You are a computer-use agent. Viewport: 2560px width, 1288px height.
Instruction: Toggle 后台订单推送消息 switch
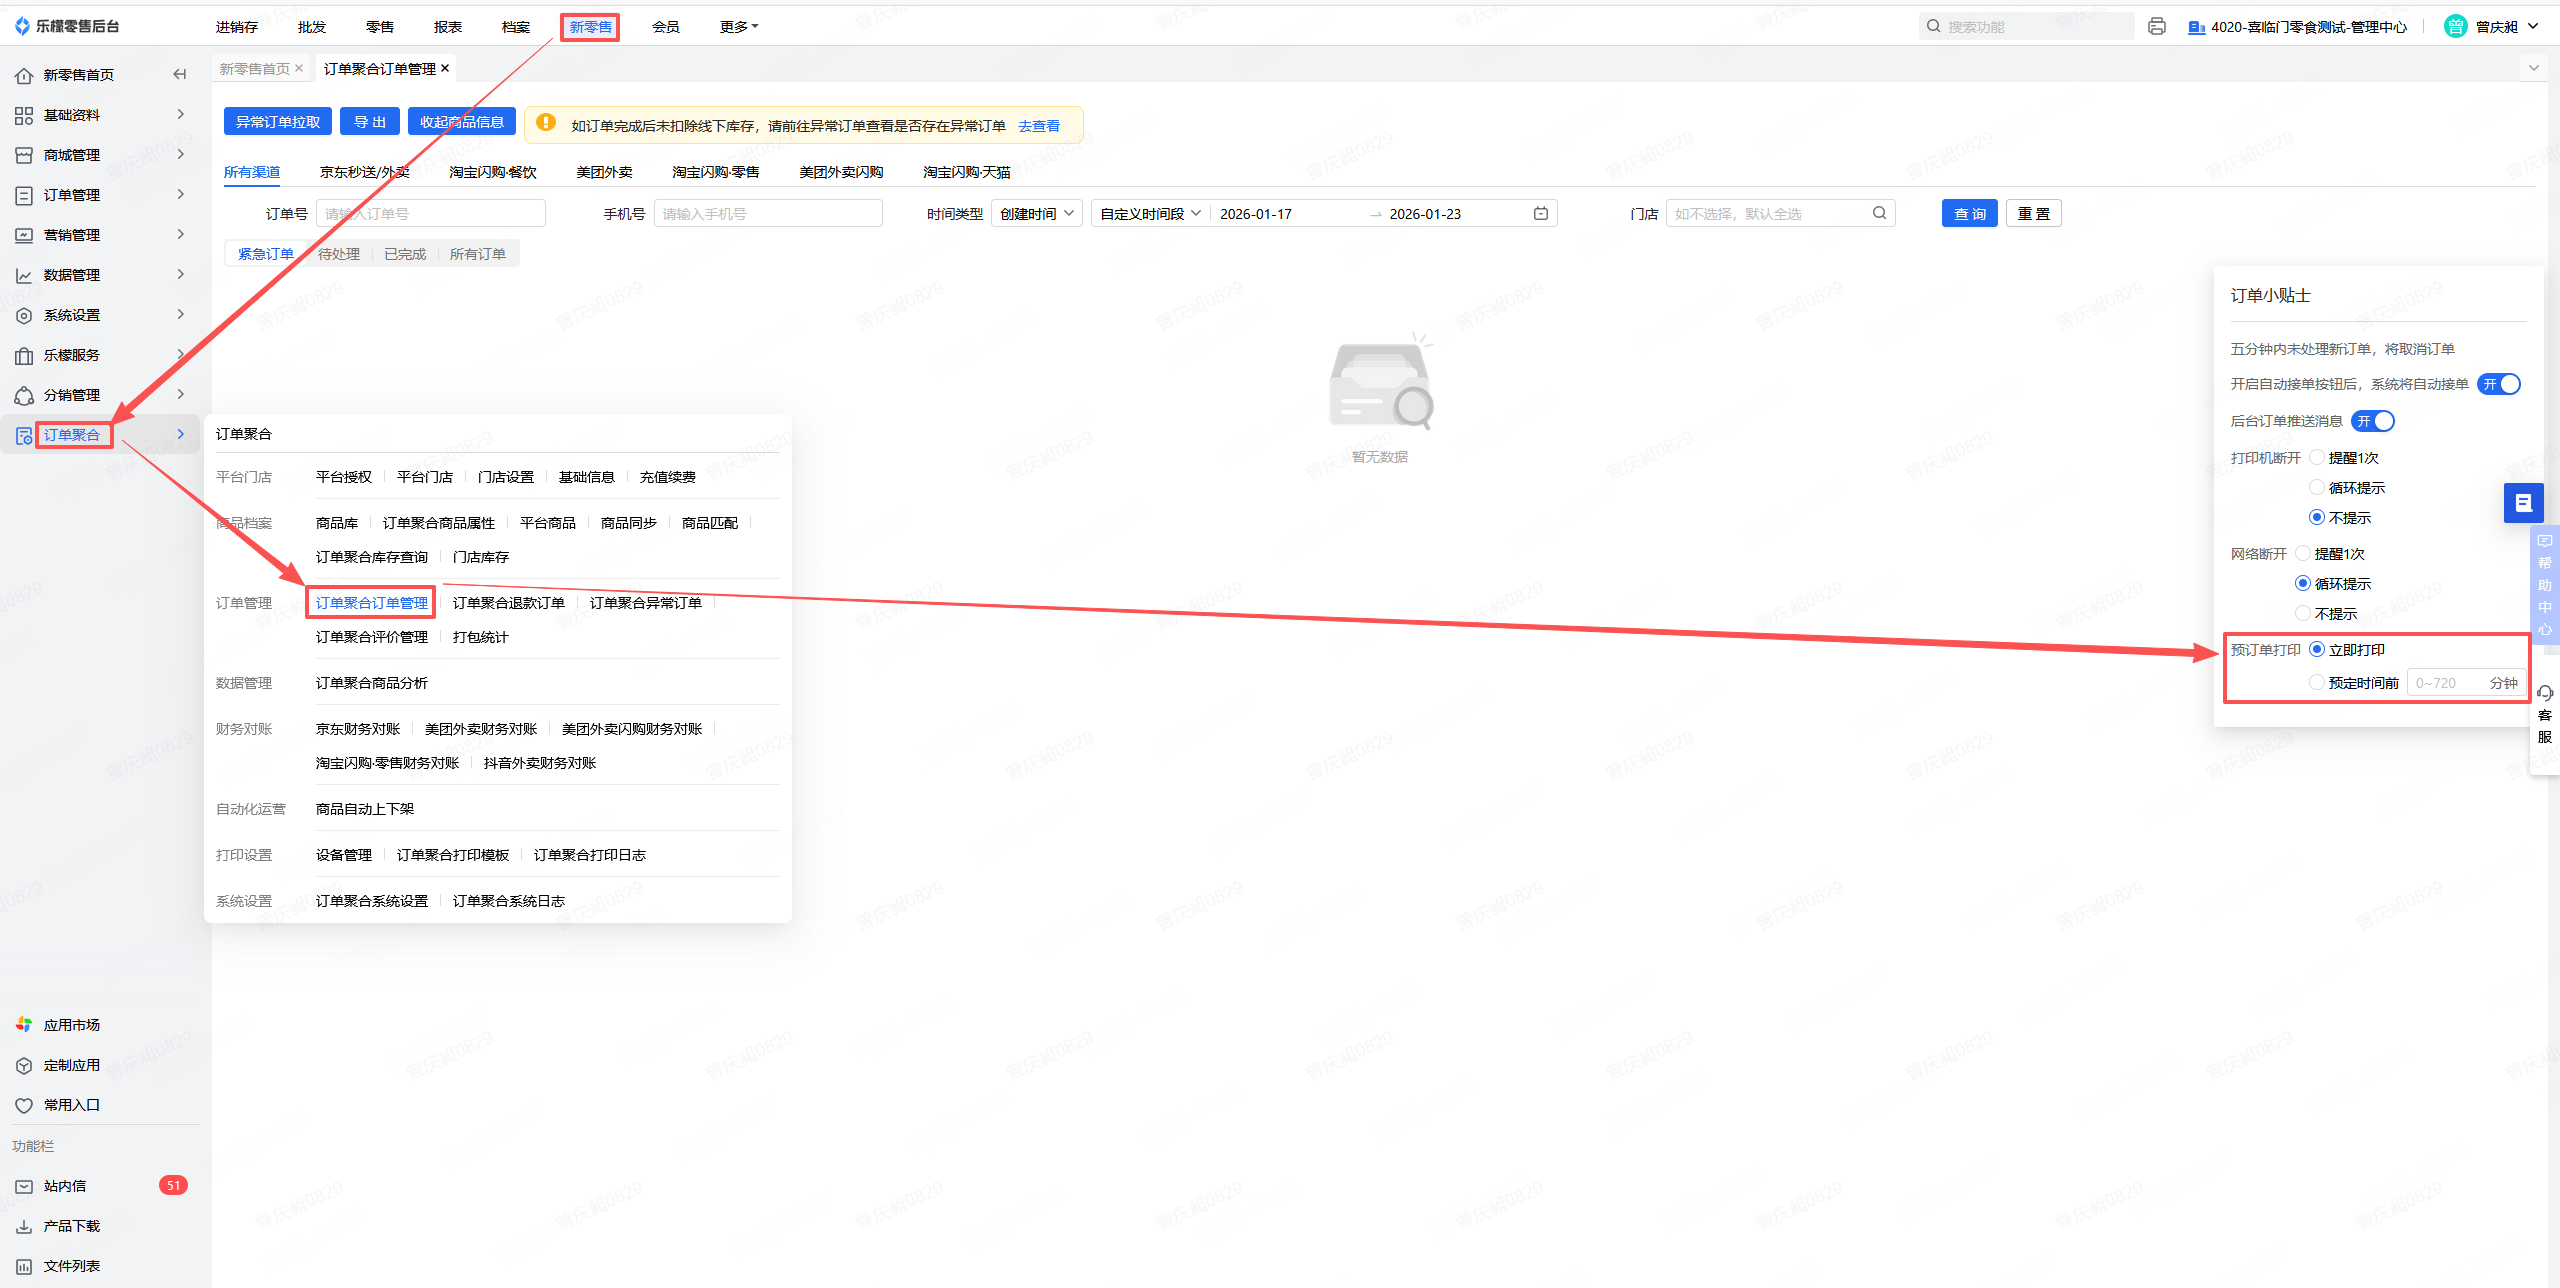2372,422
